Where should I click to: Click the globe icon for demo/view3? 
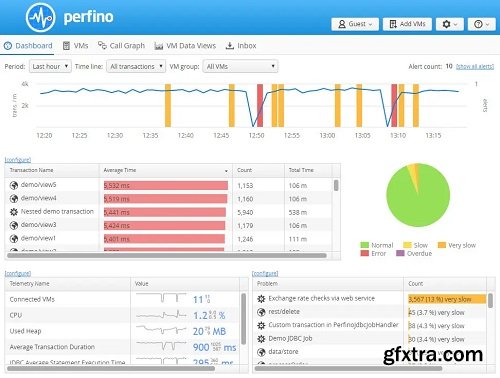pos(14,225)
